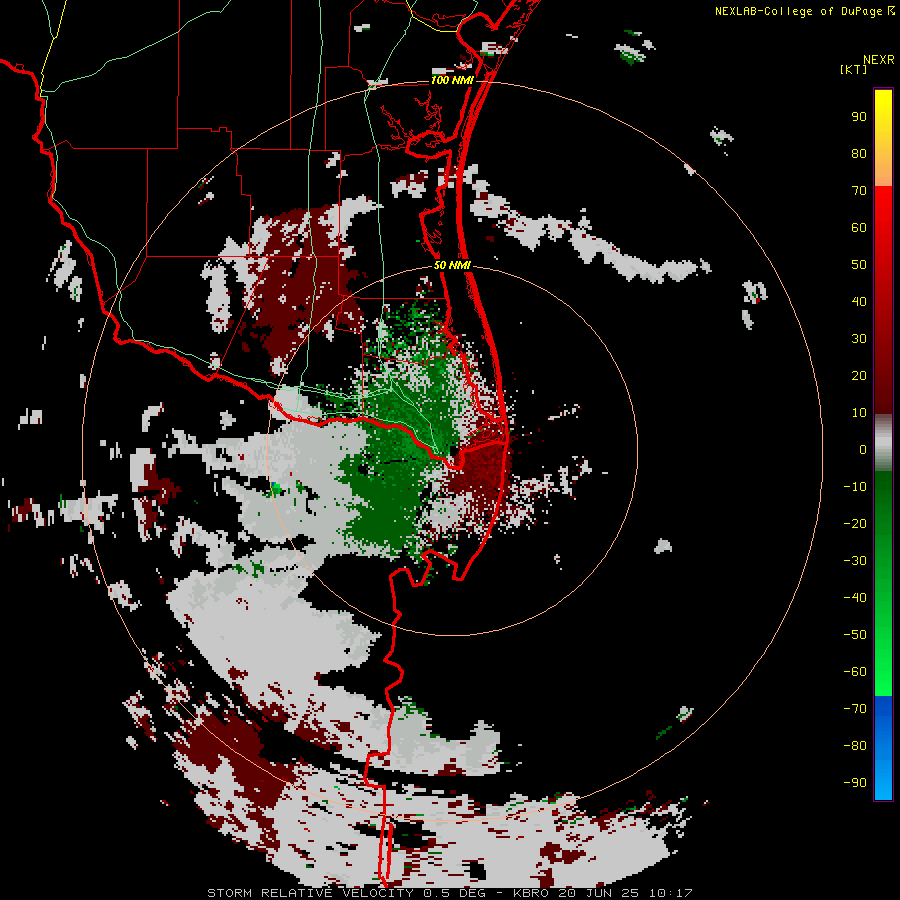Click the -80 value on velocity scale
The height and width of the screenshot is (900, 900).
(x=855, y=746)
